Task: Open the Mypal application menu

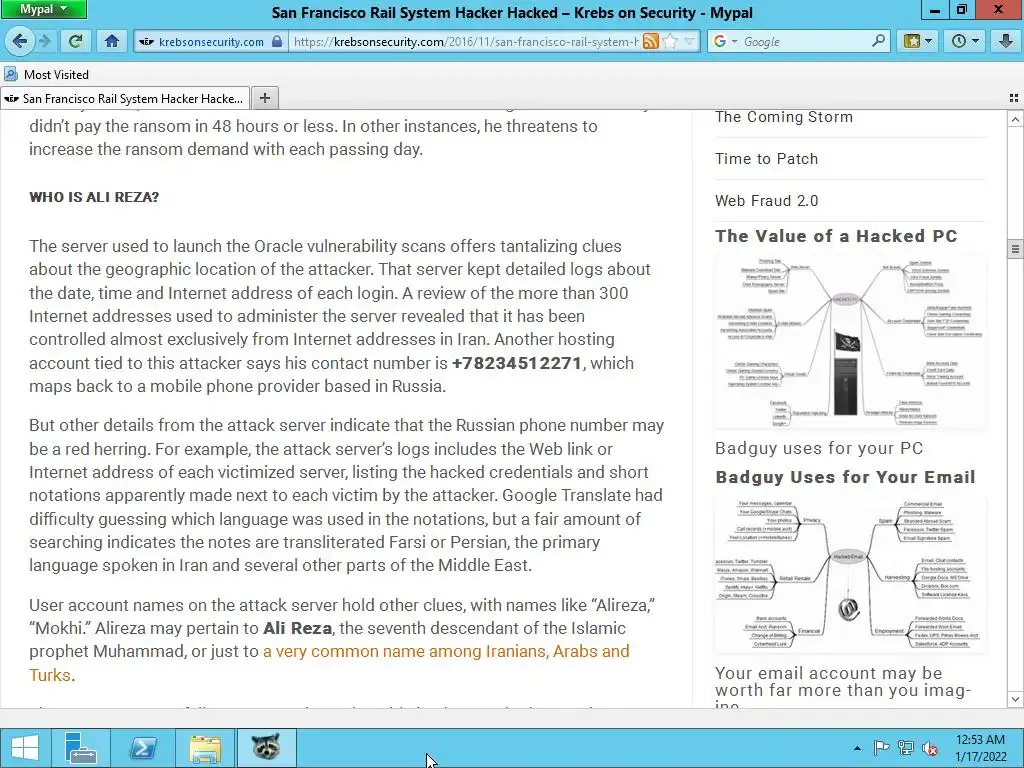Action: click(x=43, y=9)
